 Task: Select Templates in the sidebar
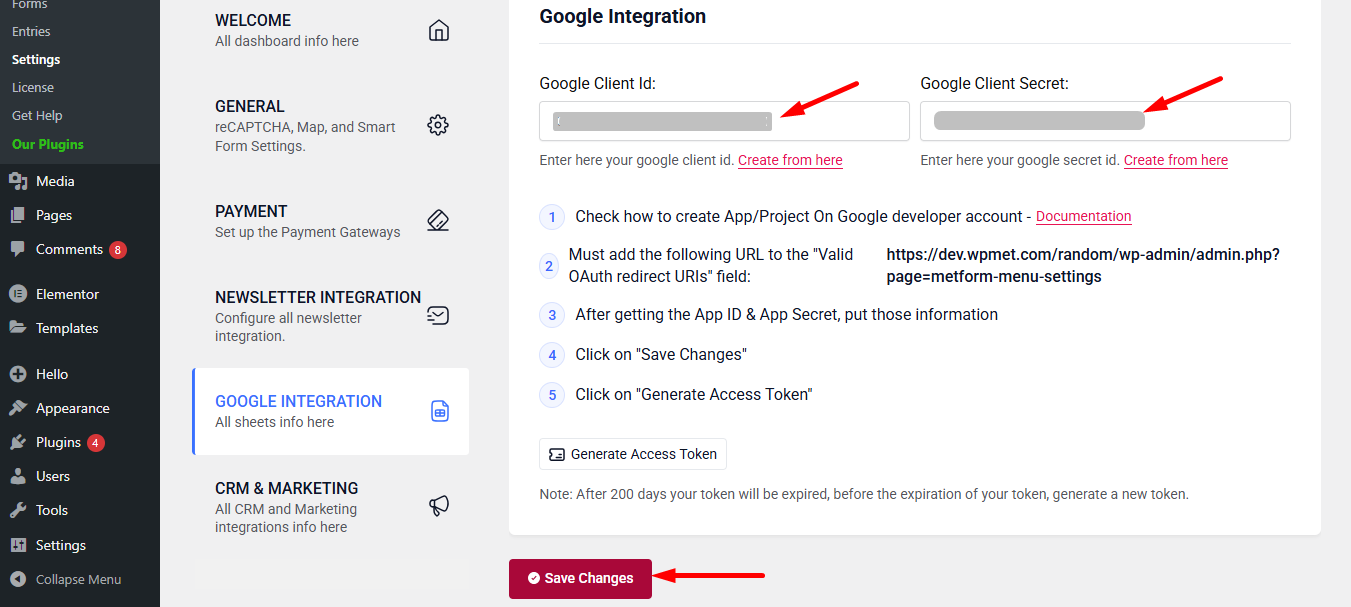click(65, 327)
